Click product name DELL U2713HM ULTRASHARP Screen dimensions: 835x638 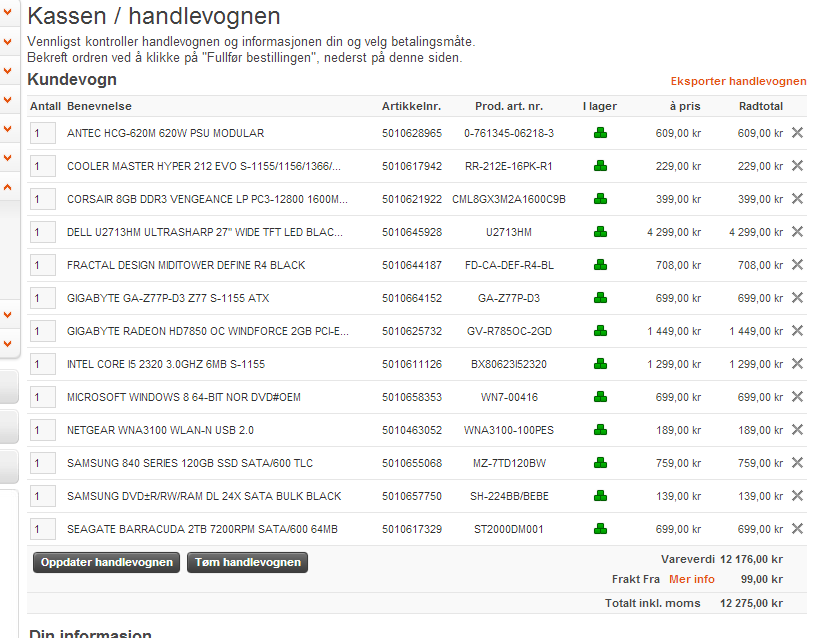(x=204, y=232)
